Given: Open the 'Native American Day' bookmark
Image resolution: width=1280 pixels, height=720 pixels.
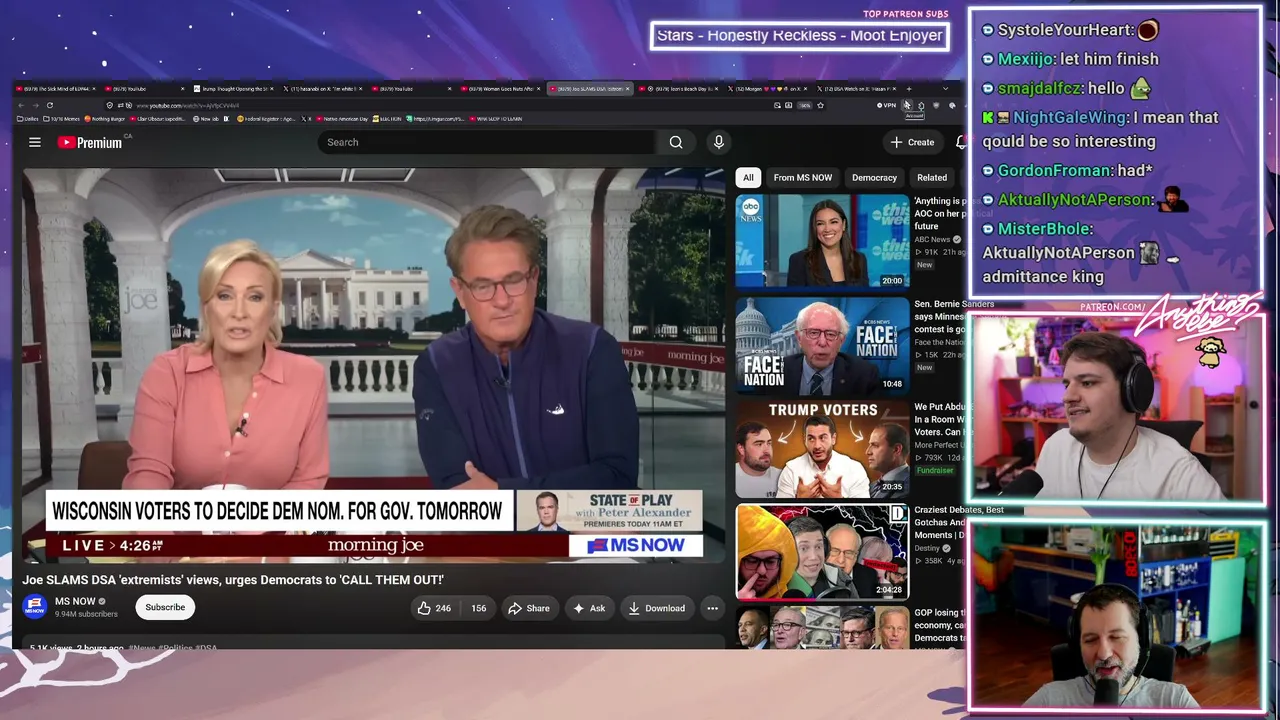Looking at the screenshot, I should (341, 119).
